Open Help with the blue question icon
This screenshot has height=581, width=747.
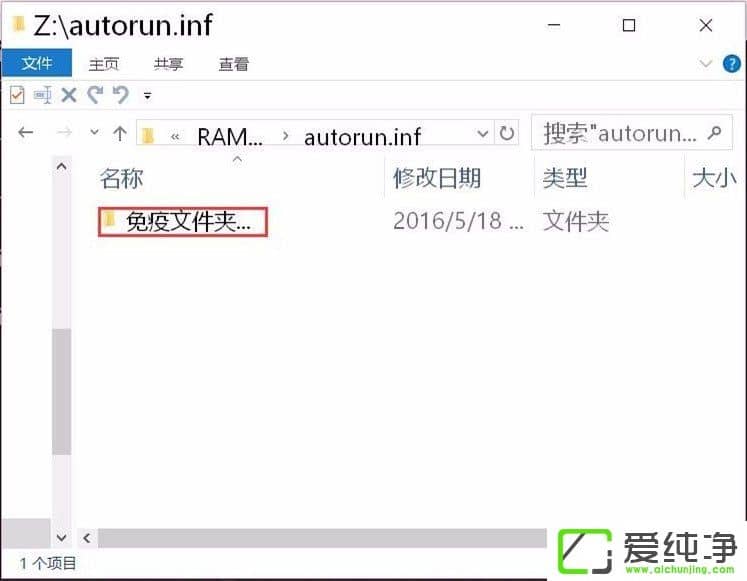click(x=731, y=63)
